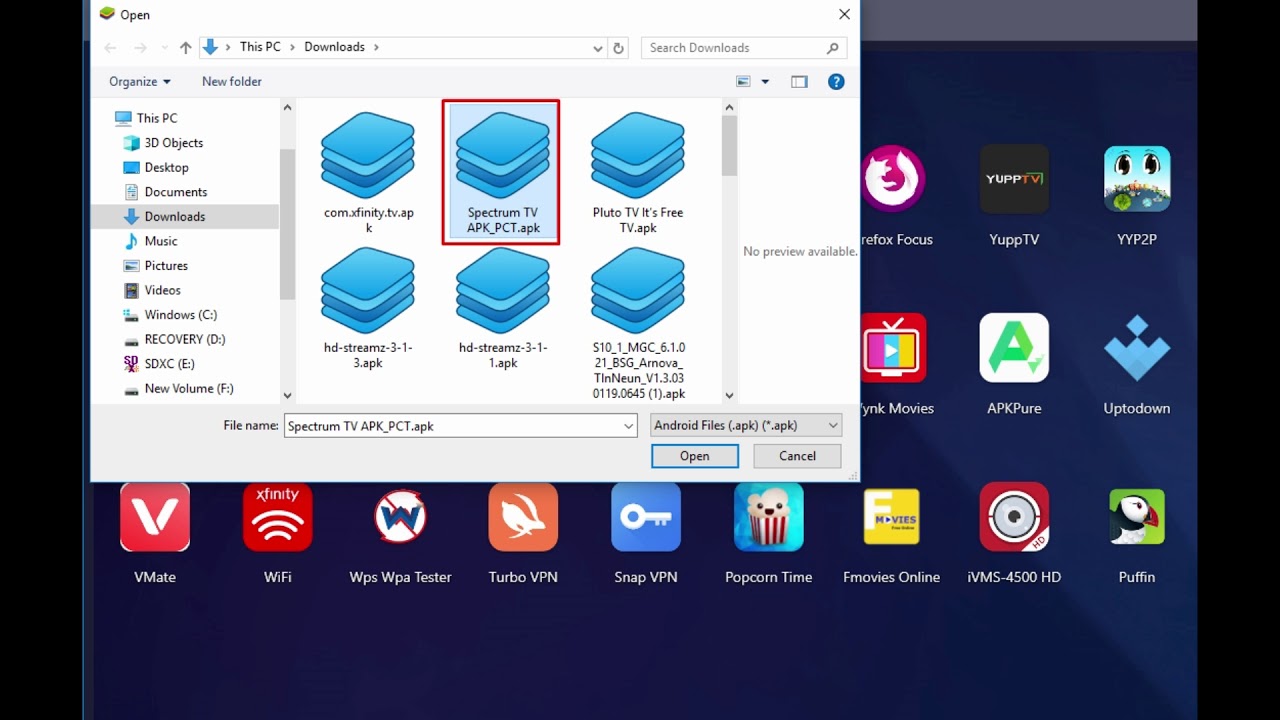Open the New folder command
The height and width of the screenshot is (720, 1280).
(x=231, y=81)
